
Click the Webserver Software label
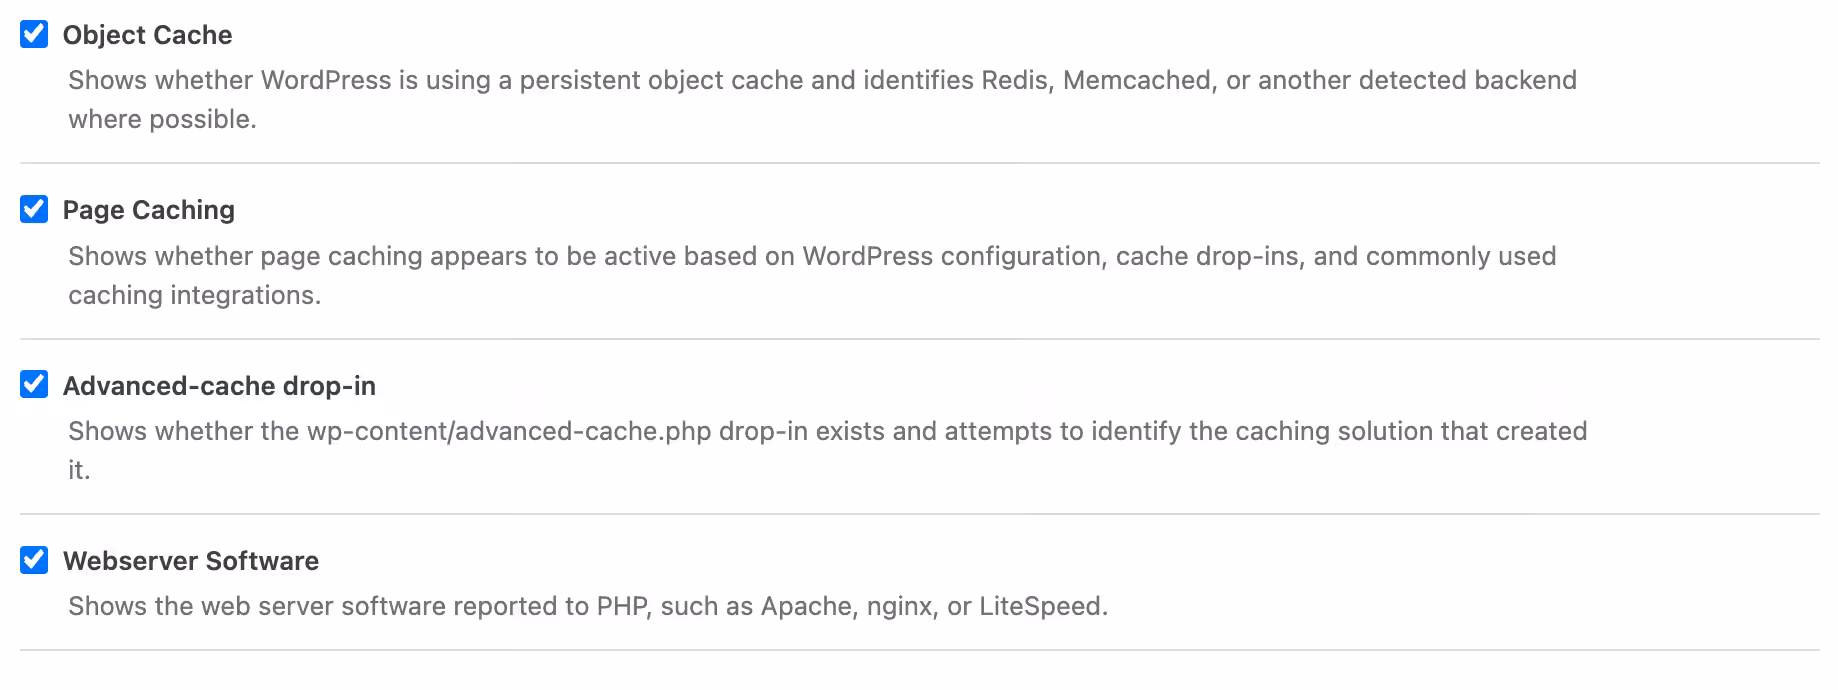pyautogui.click(x=191, y=561)
